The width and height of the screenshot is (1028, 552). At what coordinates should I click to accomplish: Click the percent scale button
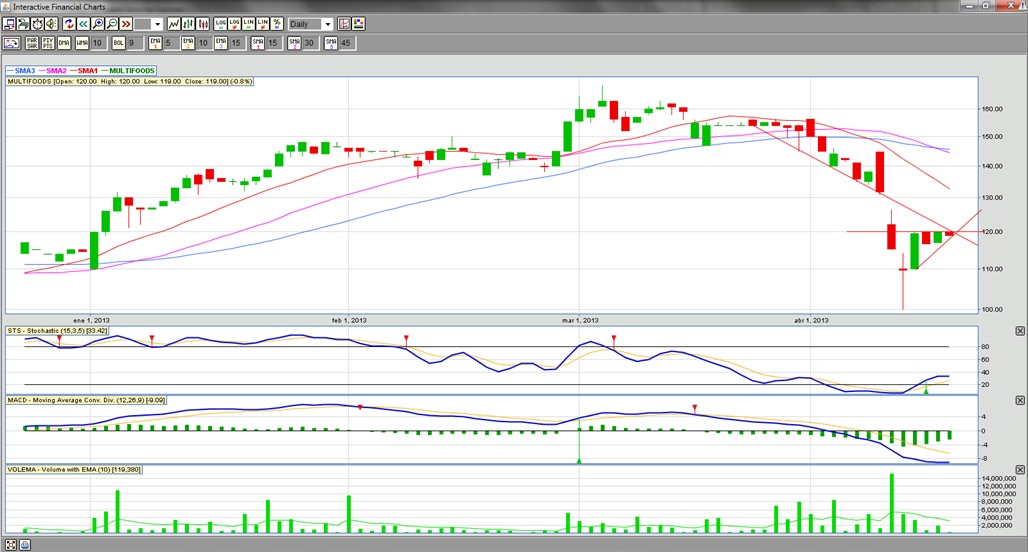pos(277,23)
